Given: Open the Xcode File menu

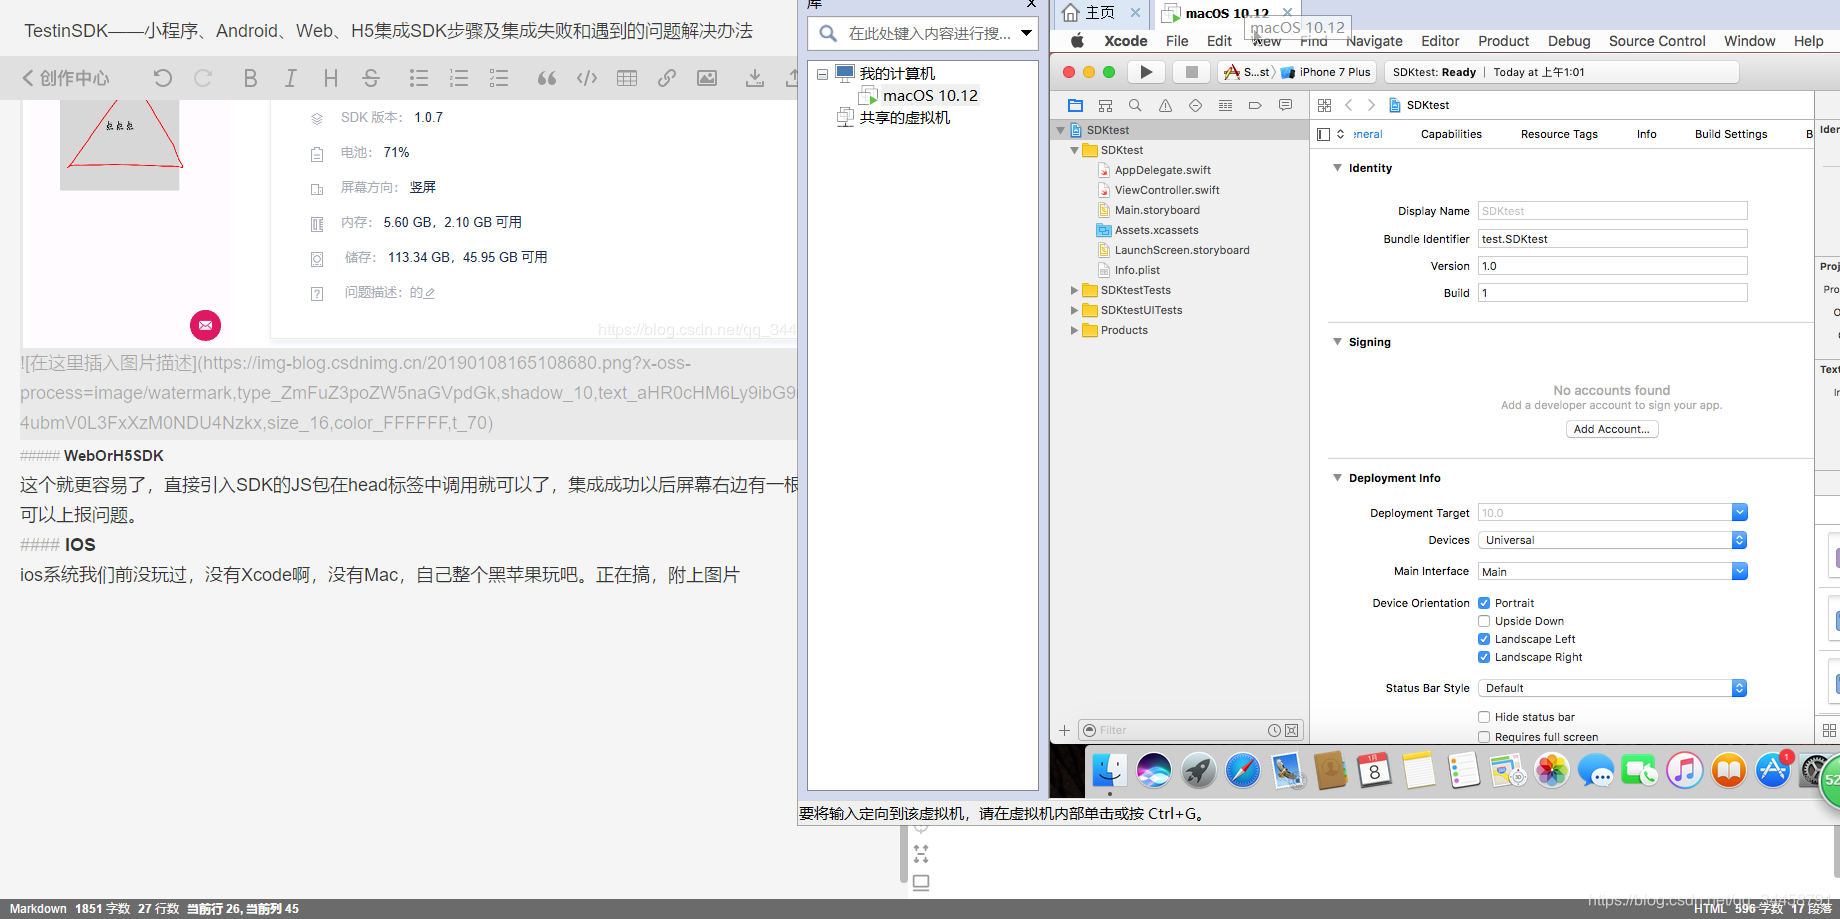Looking at the screenshot, I should (1177, 41).
